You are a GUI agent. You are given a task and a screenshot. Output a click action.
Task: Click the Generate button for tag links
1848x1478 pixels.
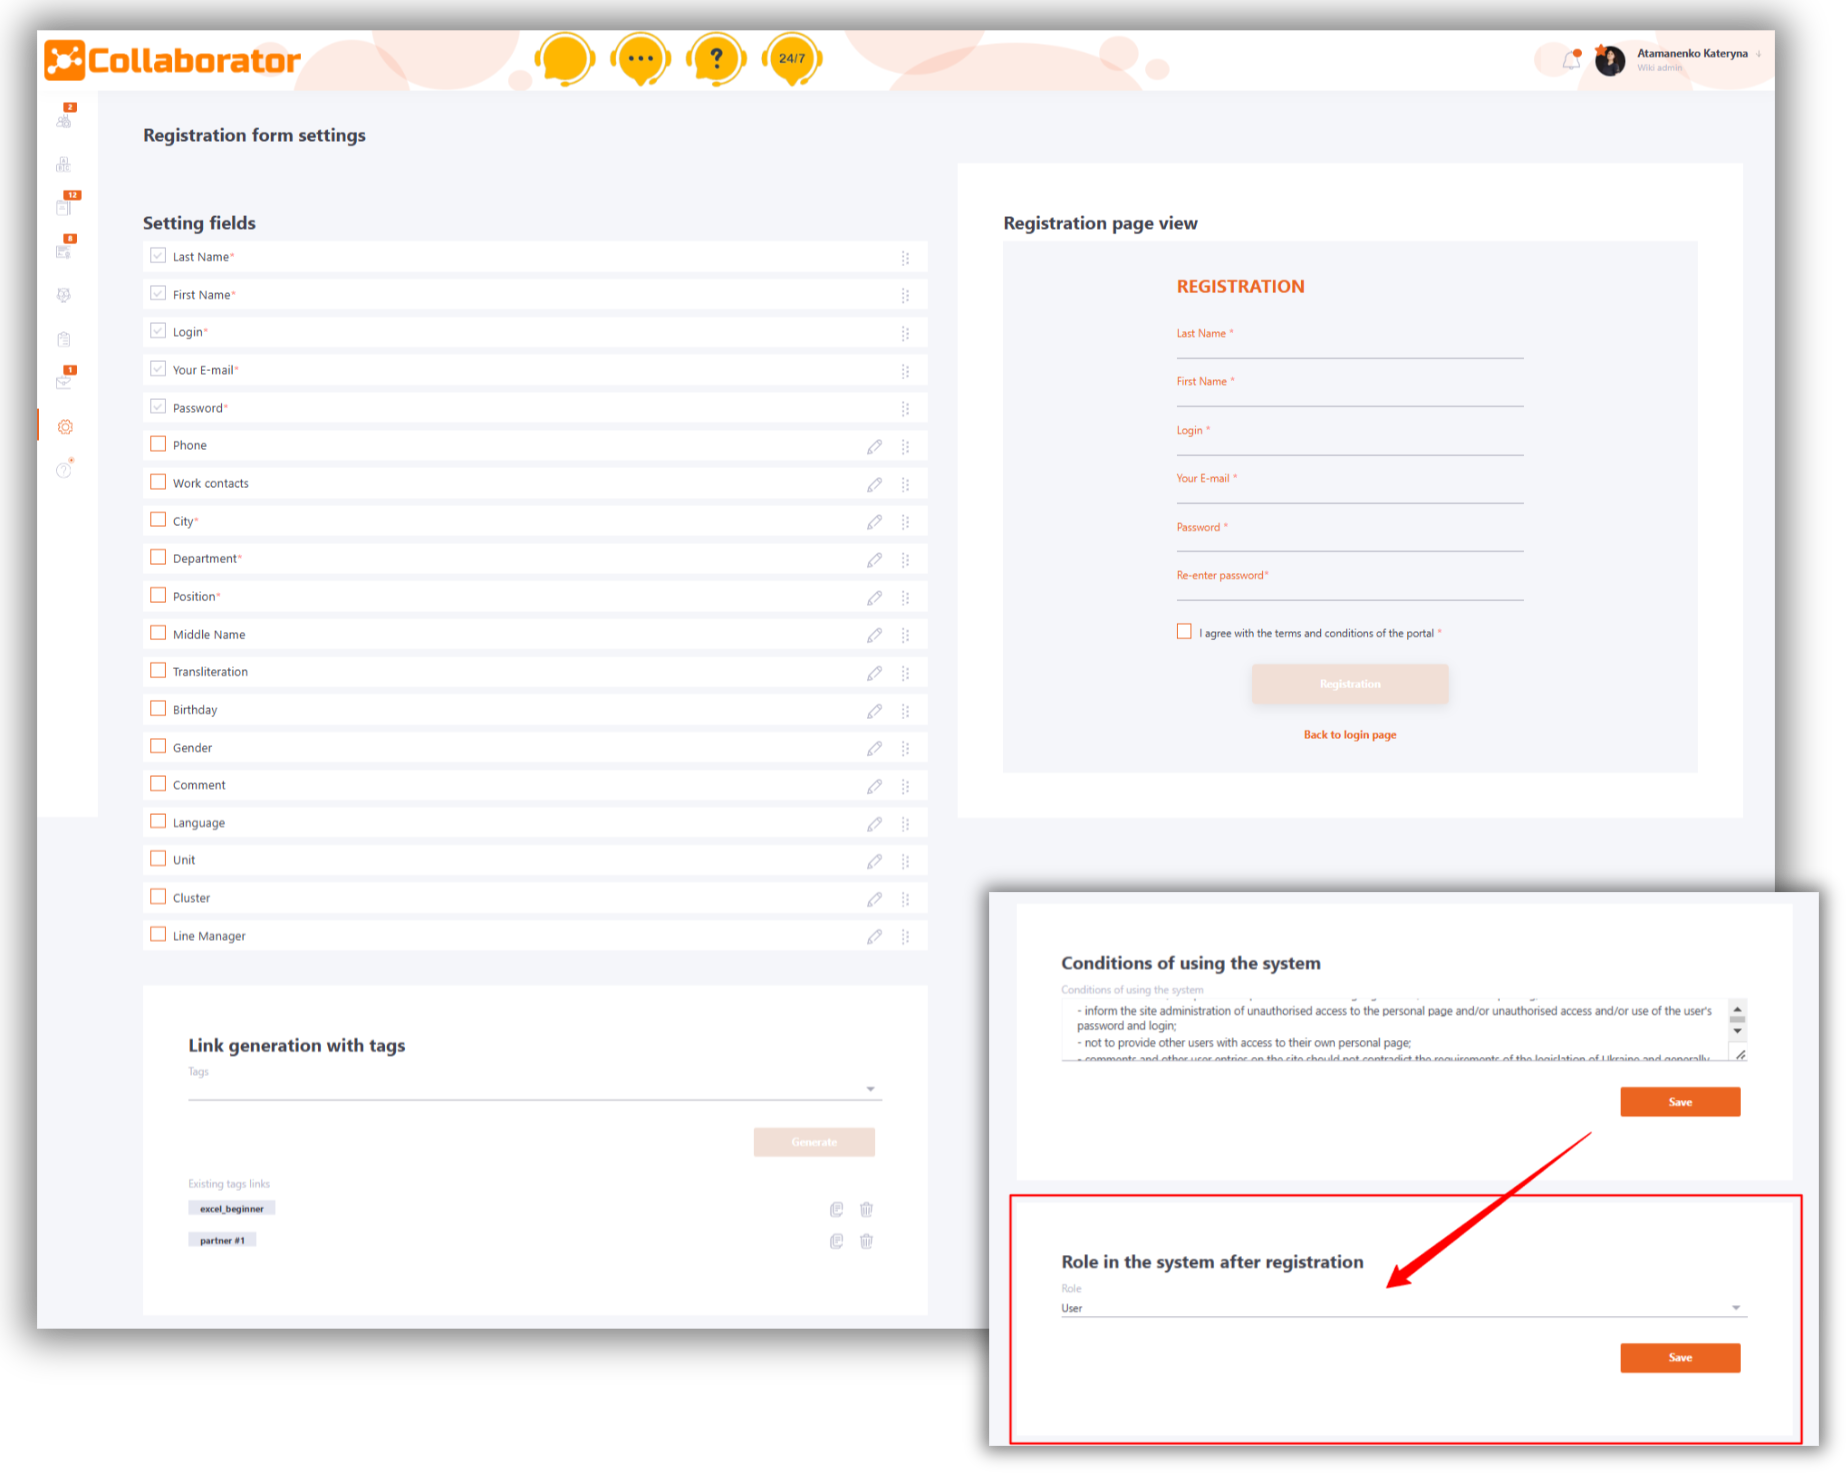coord(814,1141)
